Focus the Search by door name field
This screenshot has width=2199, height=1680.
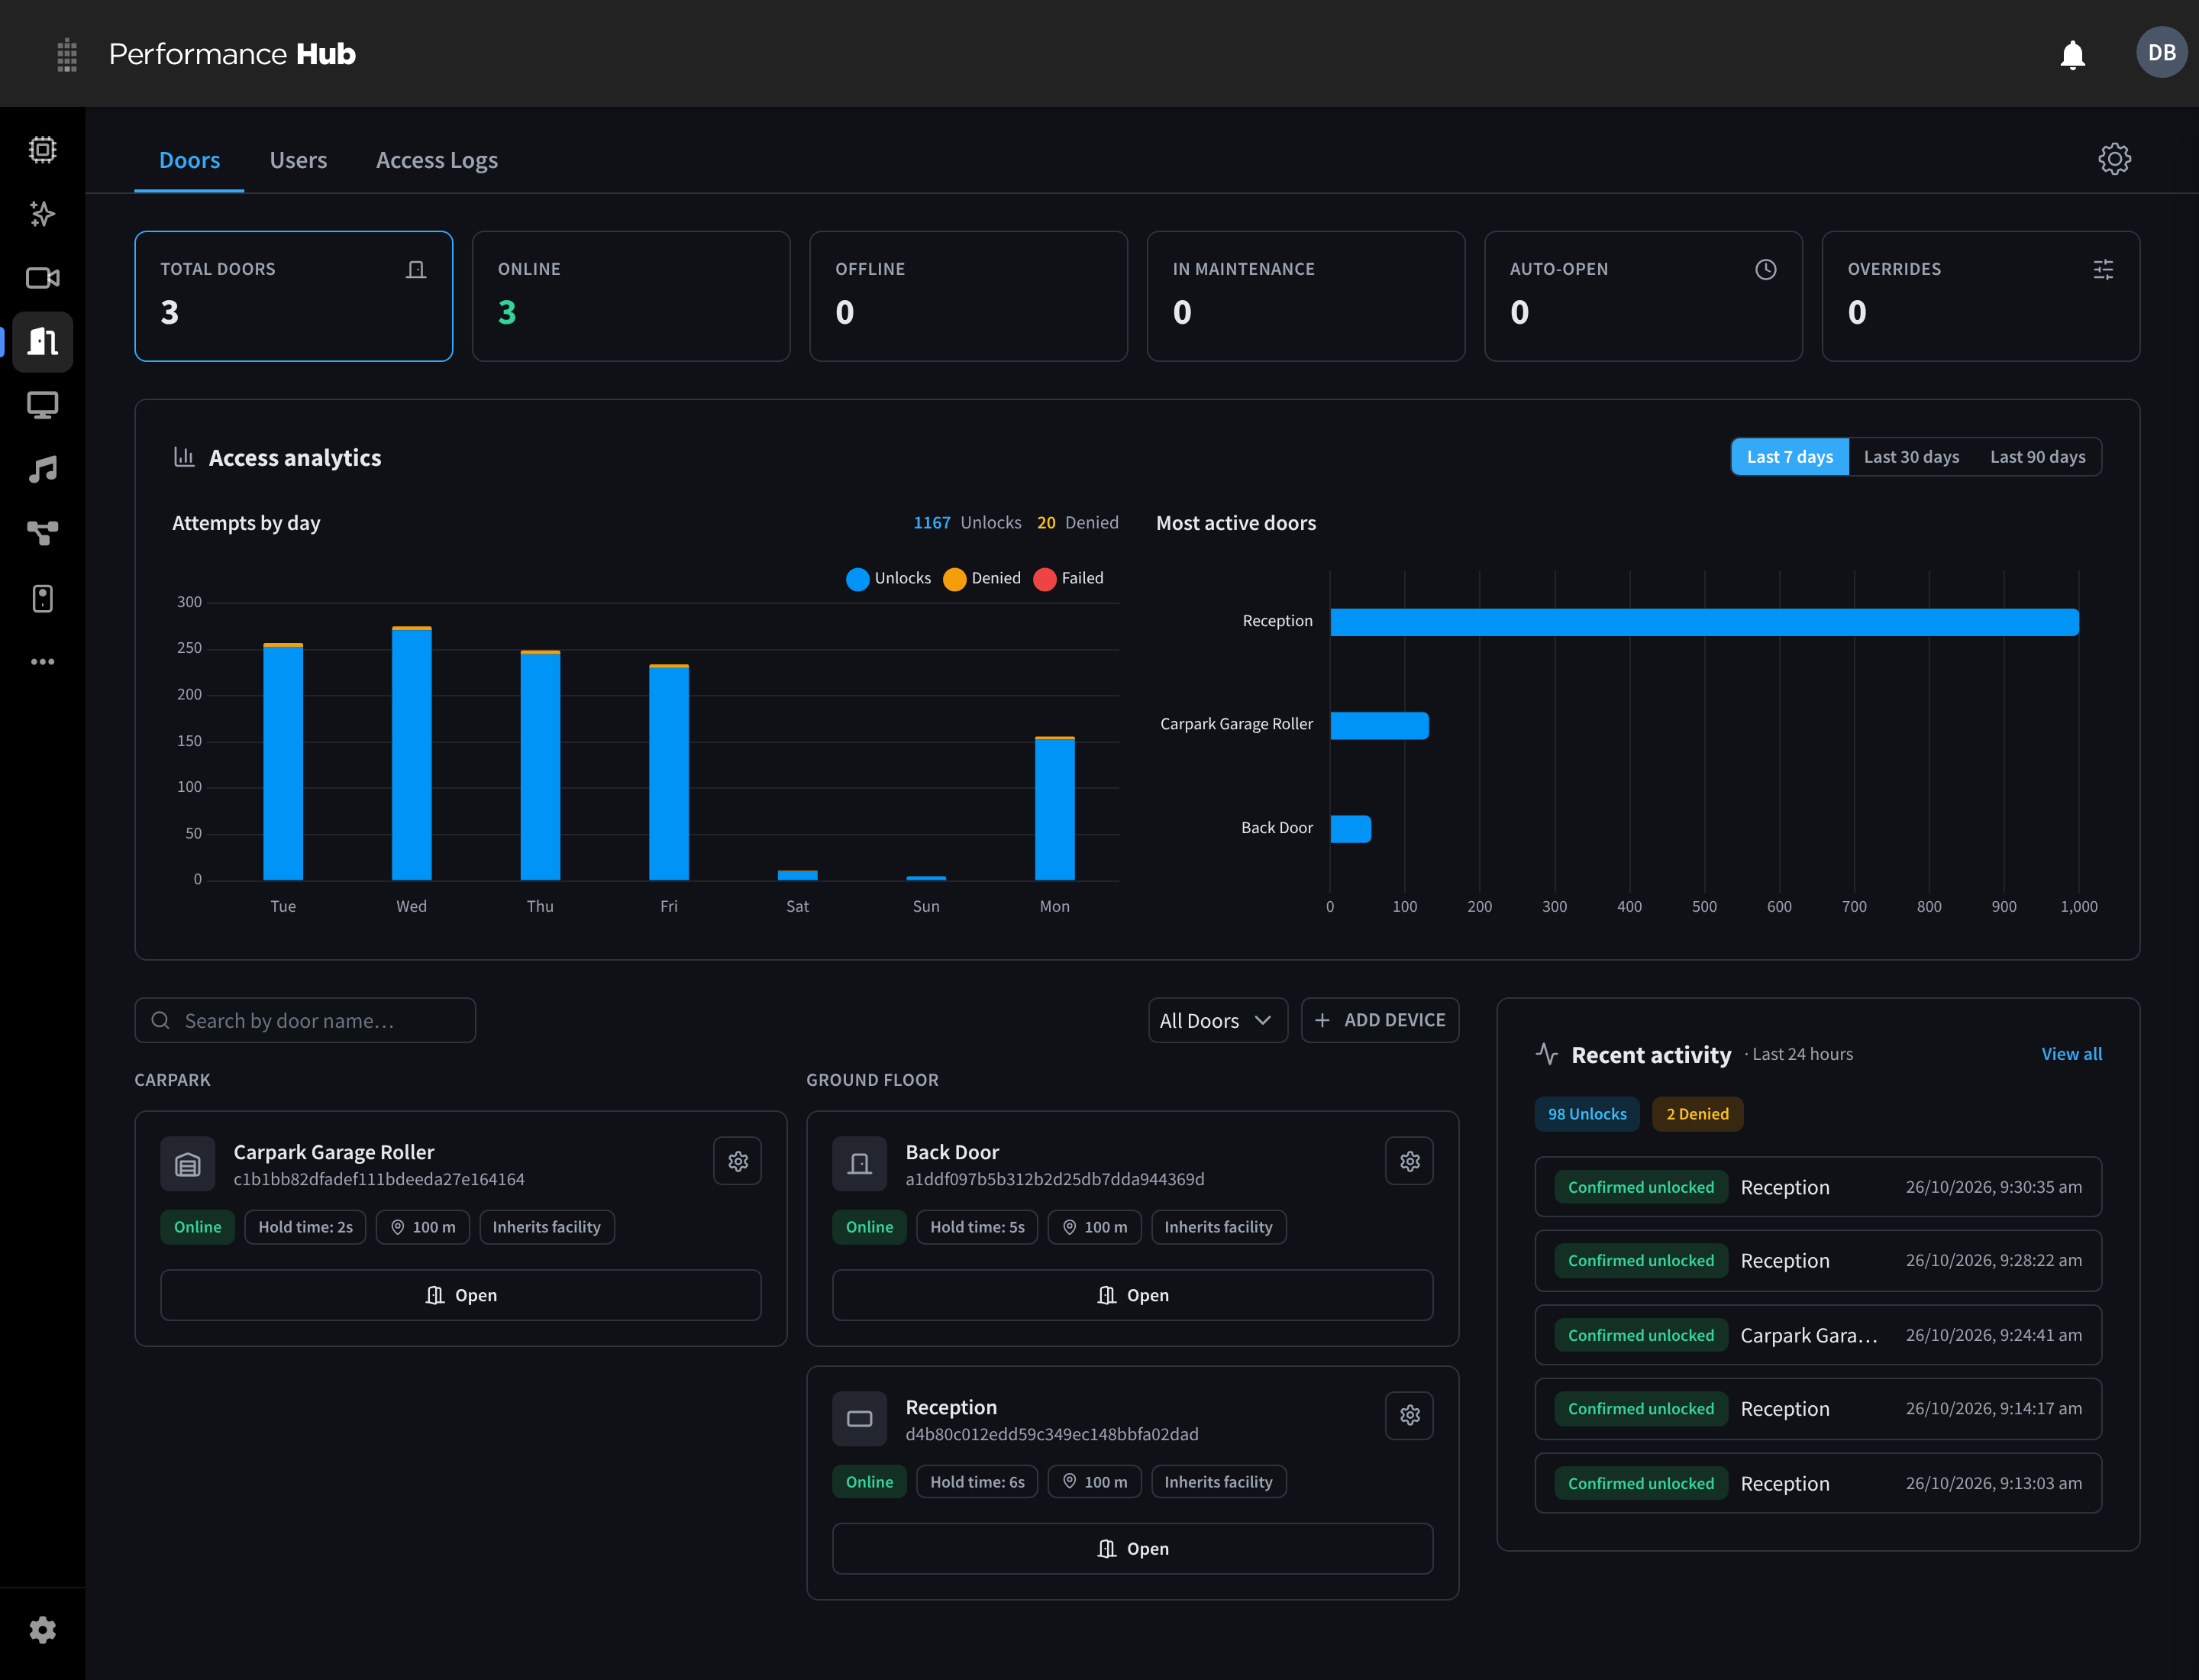coord(305,1020)
